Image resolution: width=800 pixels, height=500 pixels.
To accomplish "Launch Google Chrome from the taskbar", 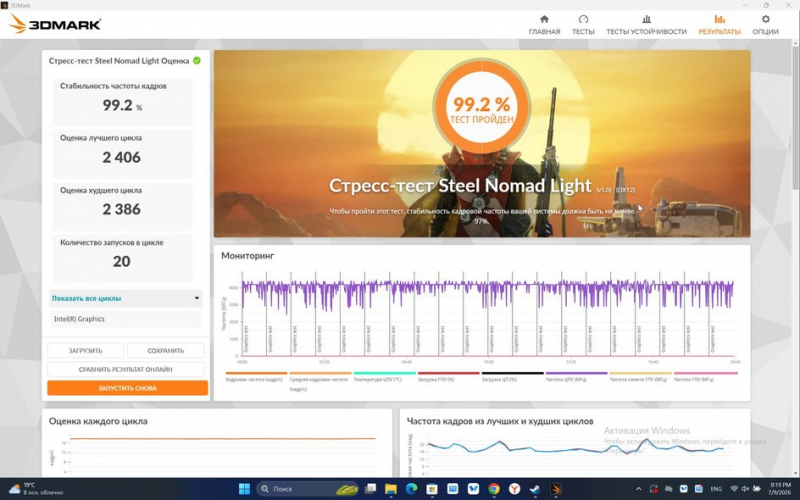I will click(x=493, y=489).
